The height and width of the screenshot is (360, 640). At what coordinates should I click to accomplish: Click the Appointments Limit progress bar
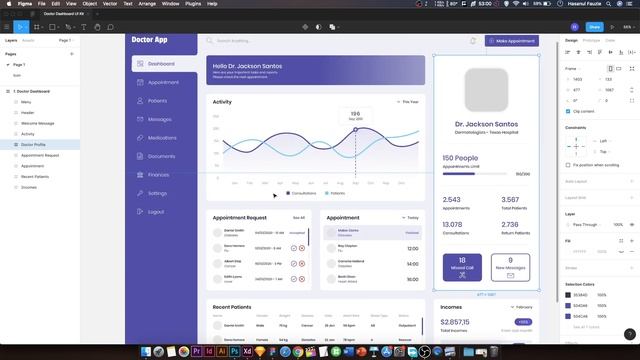[x=475, y=174]
